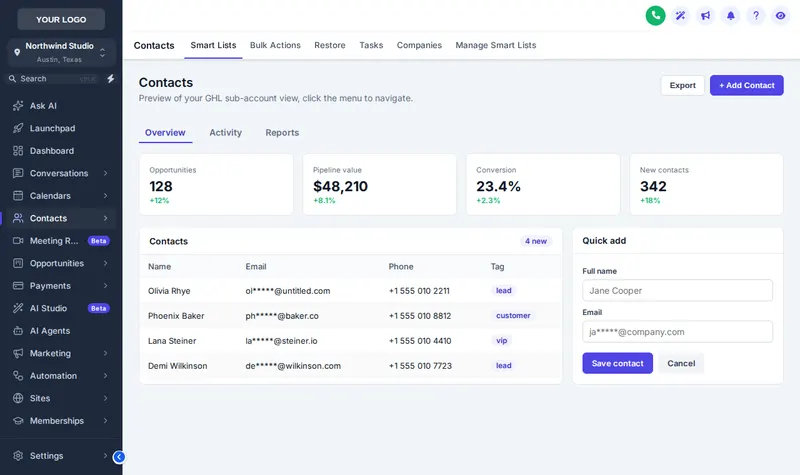Click the lightning bolt quick actions icon

point(111,79)
